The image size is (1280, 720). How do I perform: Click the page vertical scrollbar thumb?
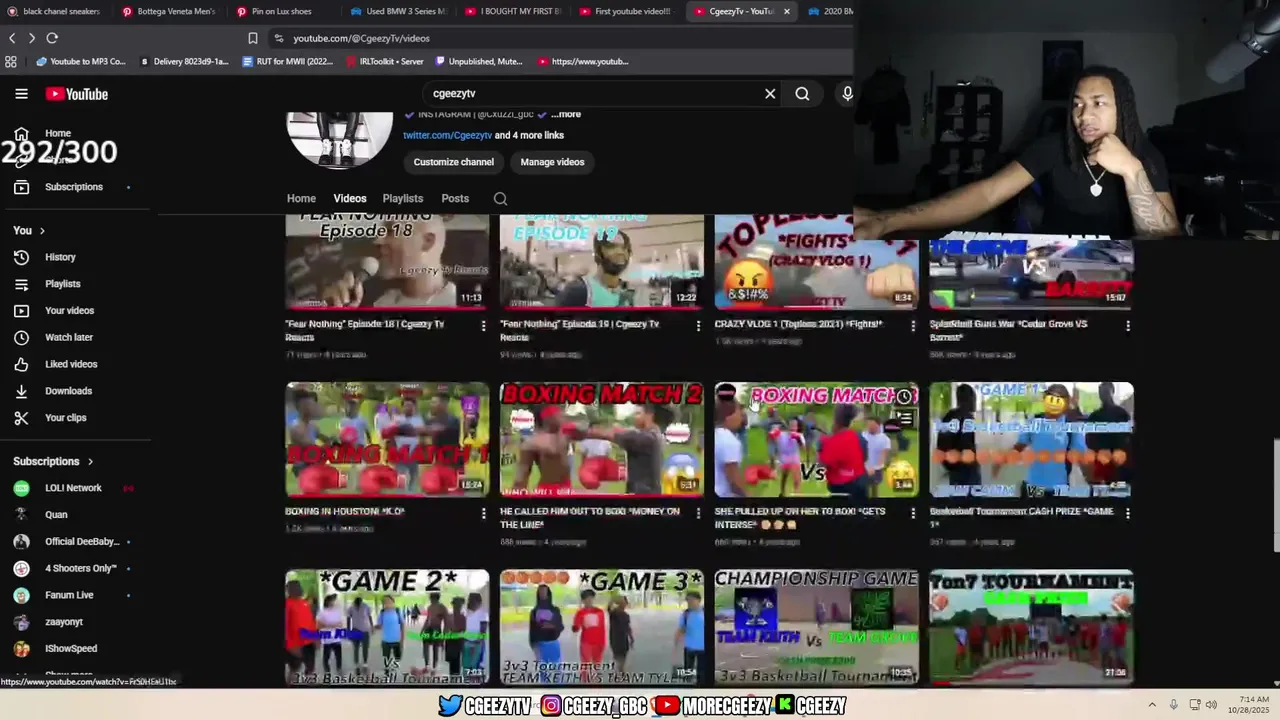click(x=1276, y=495)
